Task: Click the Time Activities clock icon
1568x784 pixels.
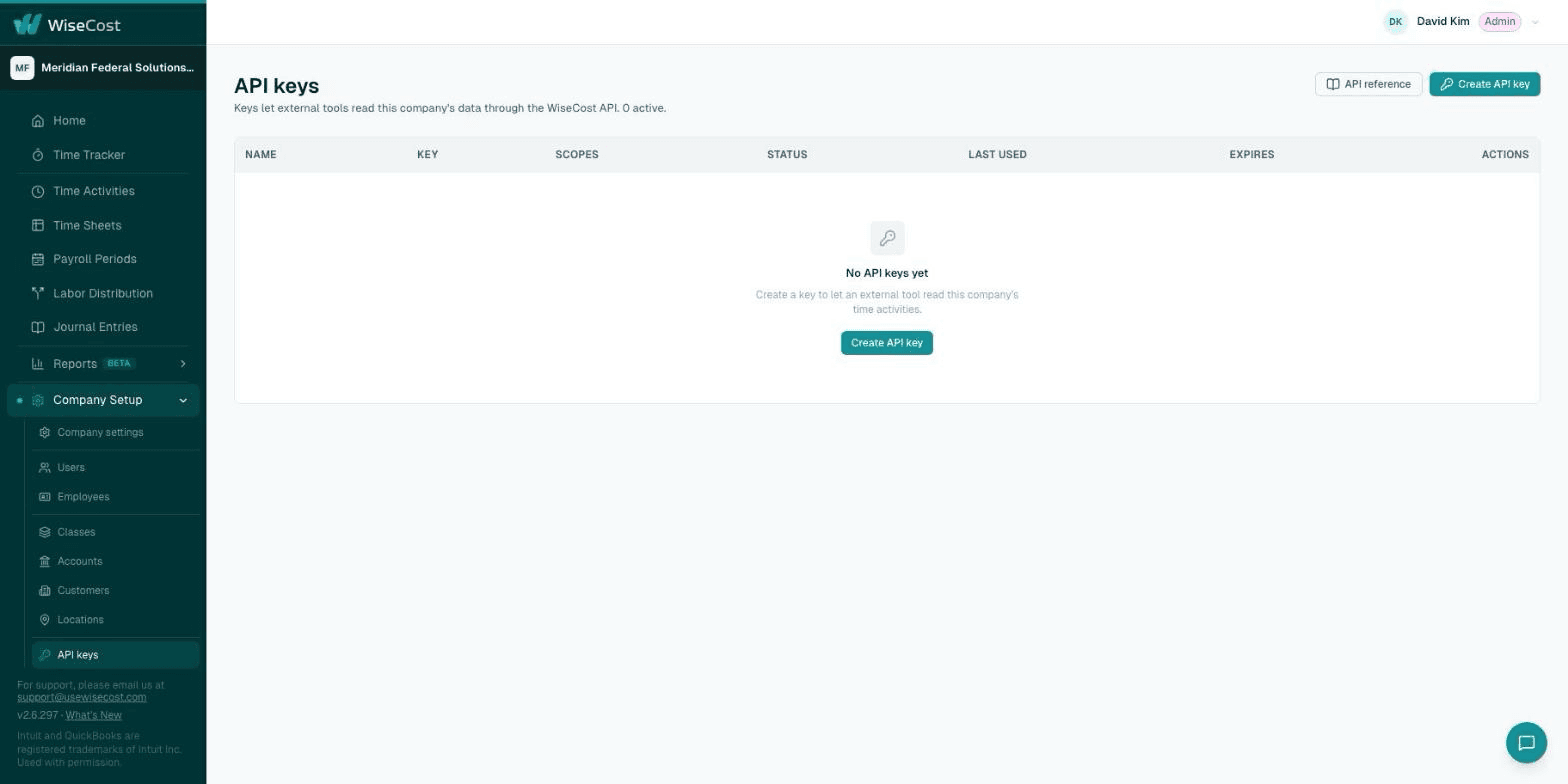Action: tap(38, 191)
